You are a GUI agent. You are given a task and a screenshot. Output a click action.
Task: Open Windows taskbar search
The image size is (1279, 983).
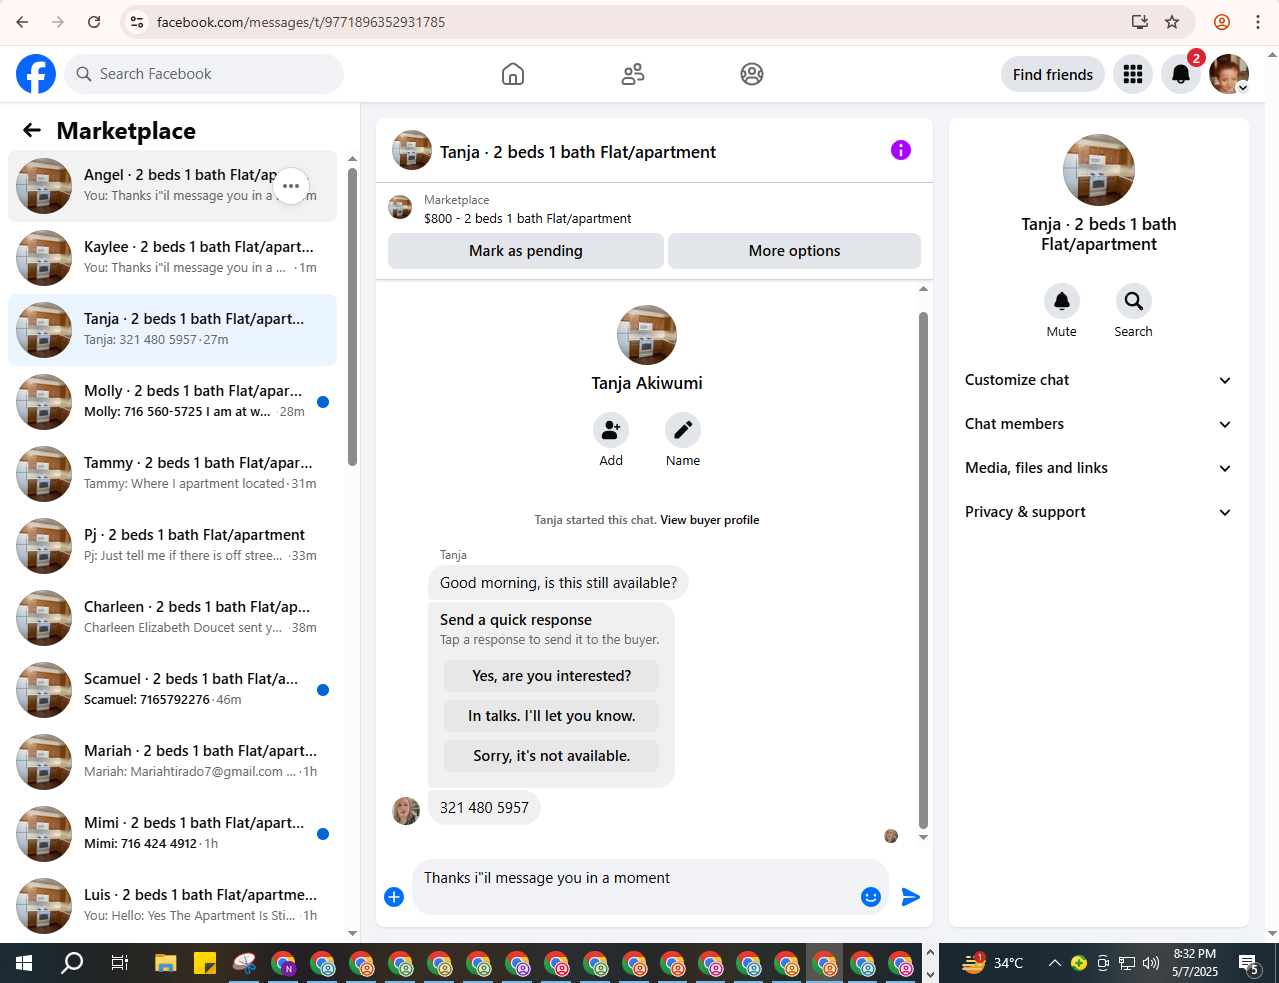click(x=72, y=963)
